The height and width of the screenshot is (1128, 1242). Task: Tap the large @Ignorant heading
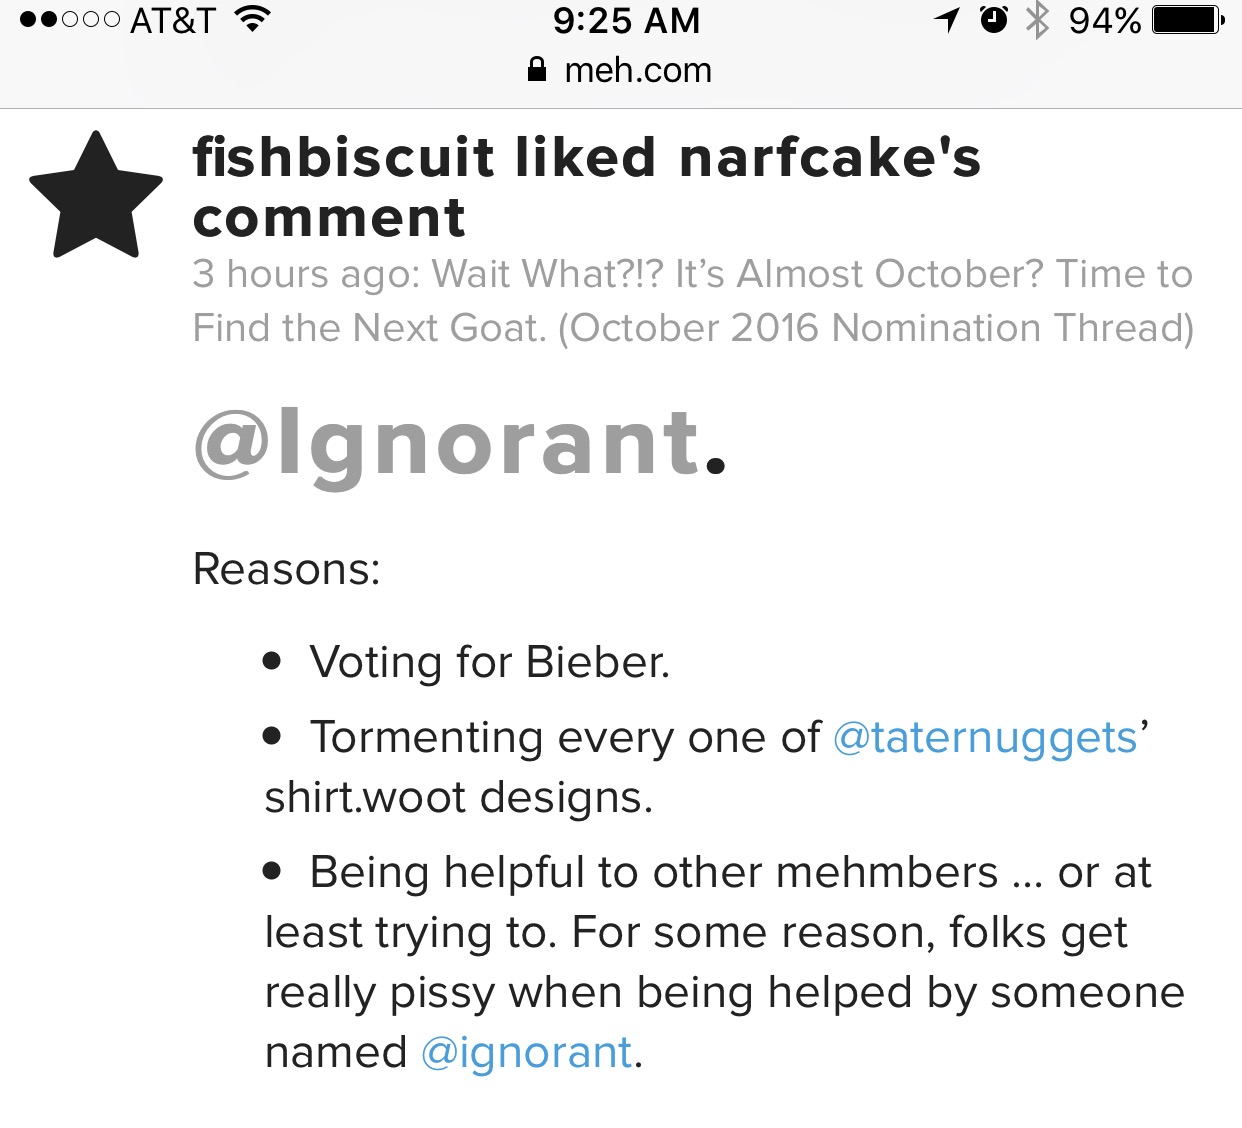click(x=460, y=443)
